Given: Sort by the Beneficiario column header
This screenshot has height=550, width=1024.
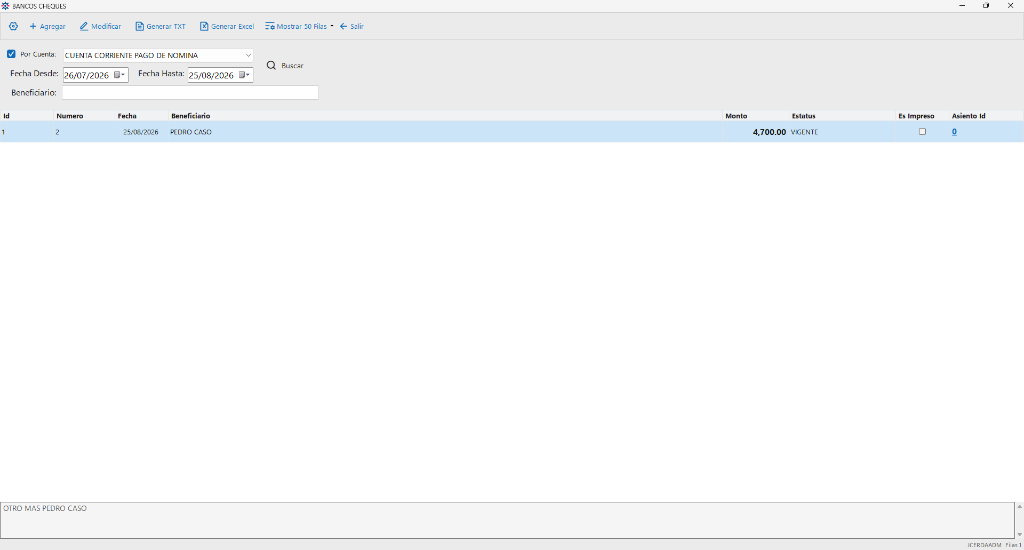Looking at the screenshot, I should [x=445, y=116].
